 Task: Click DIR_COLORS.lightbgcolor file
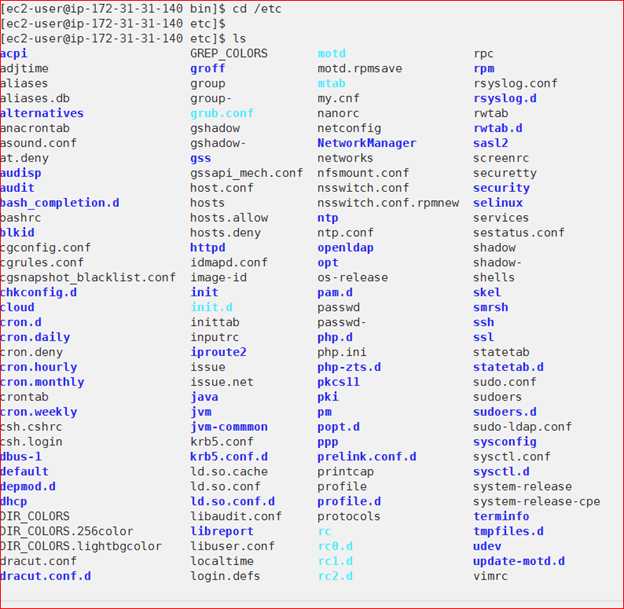(81, 546)
